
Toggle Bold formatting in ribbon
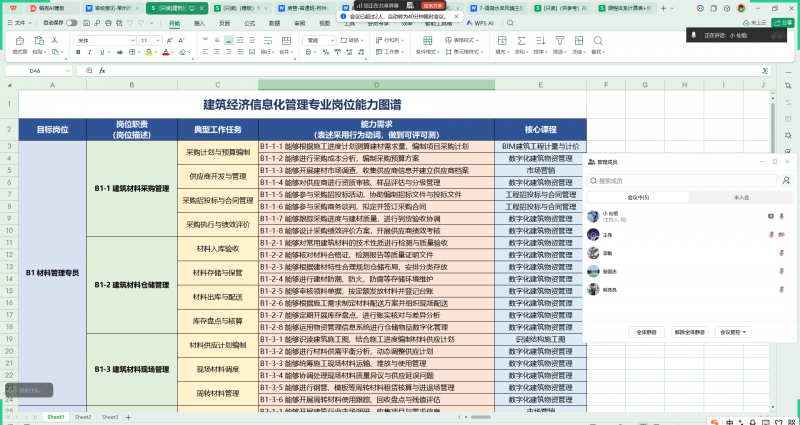click(78, 52)
